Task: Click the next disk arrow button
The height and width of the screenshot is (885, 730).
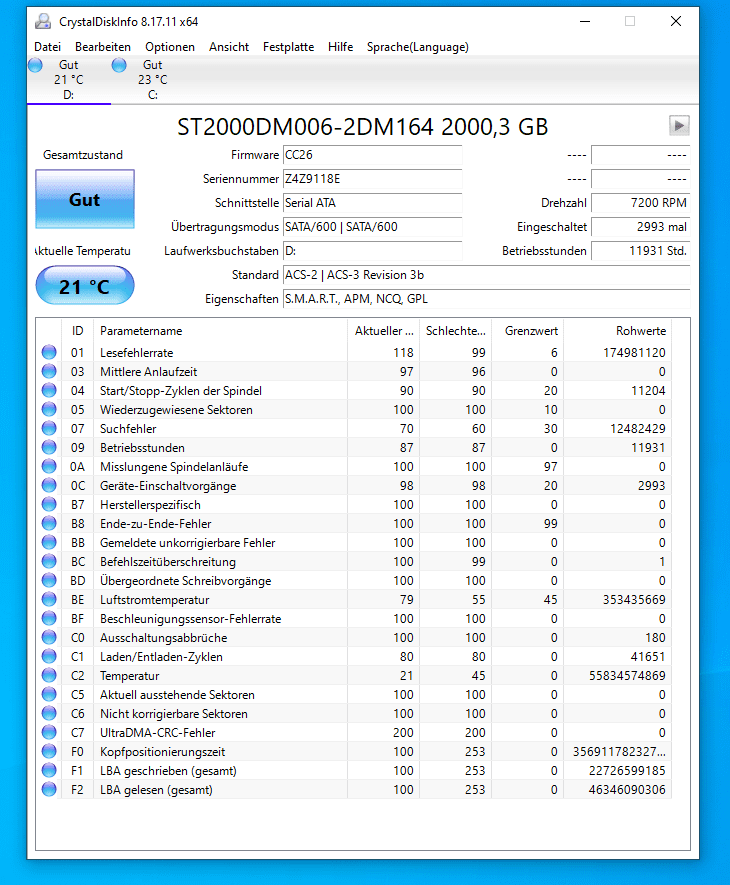Action: [x=679, y=125]
